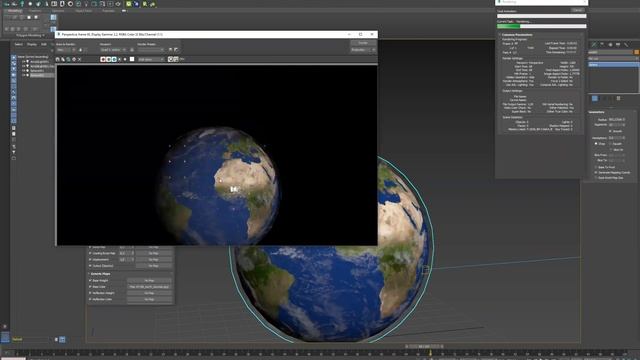The image size is (640, 360).
Task: Toggle the green channel display
Action: coord(108,59)
